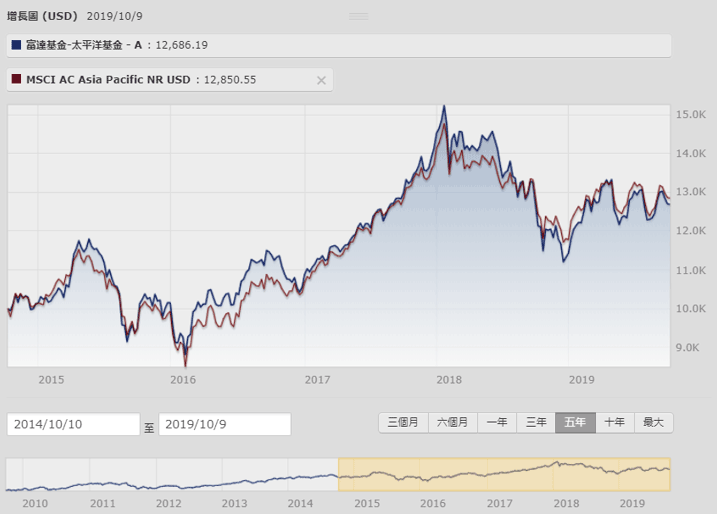Click the drag handle icon at top
Screen dimensions: 717x514
(358, 17)
